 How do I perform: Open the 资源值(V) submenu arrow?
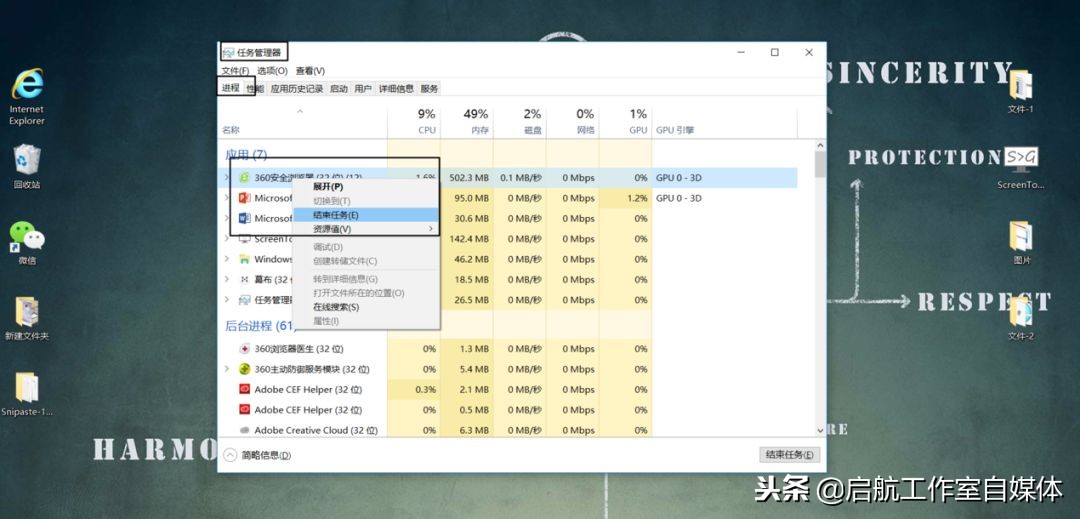tap(431, 229)
